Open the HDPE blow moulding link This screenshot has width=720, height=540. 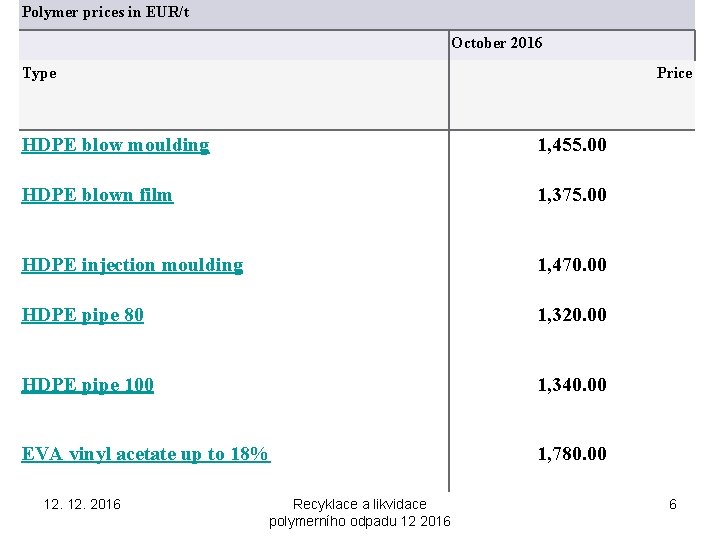[115, 145]
